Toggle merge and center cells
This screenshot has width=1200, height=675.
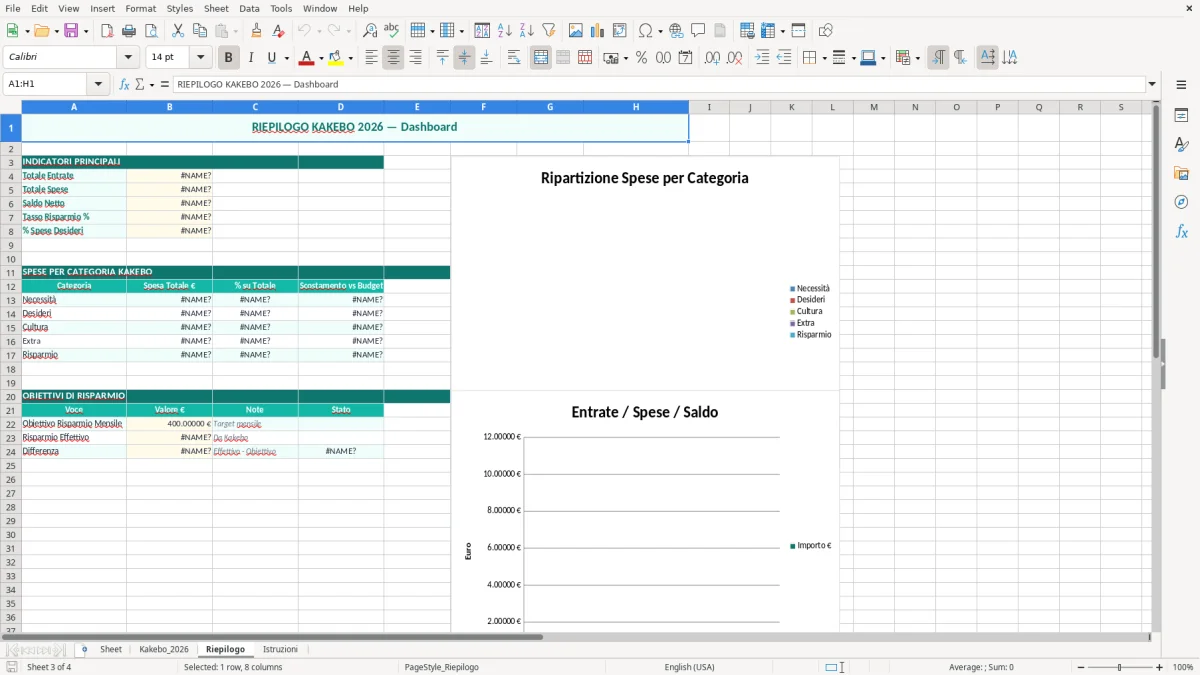[x=541, y=58]
